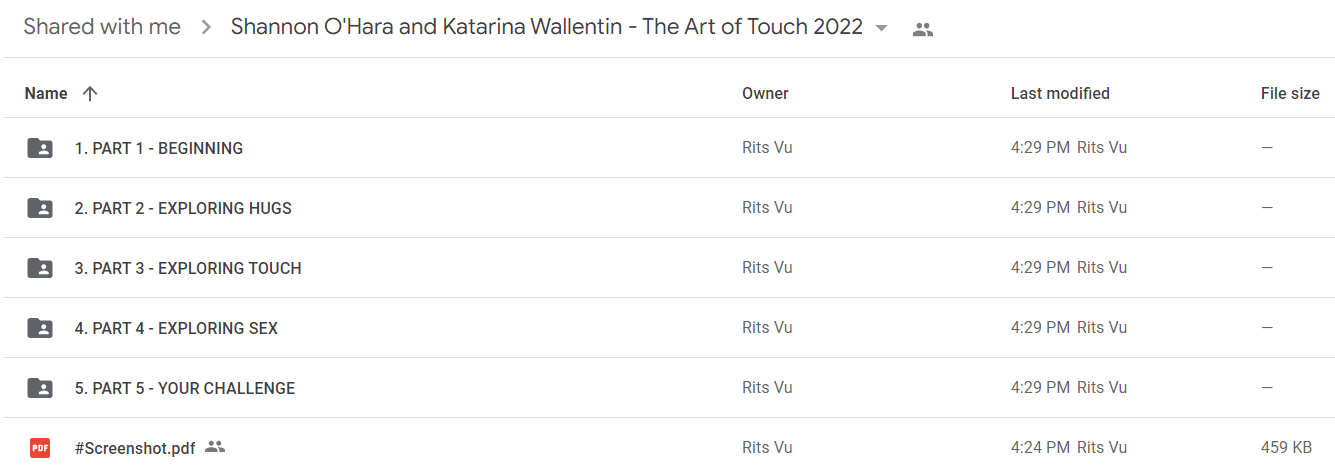Open the PART 1 - BEGINNING shared folder icon

40,148
